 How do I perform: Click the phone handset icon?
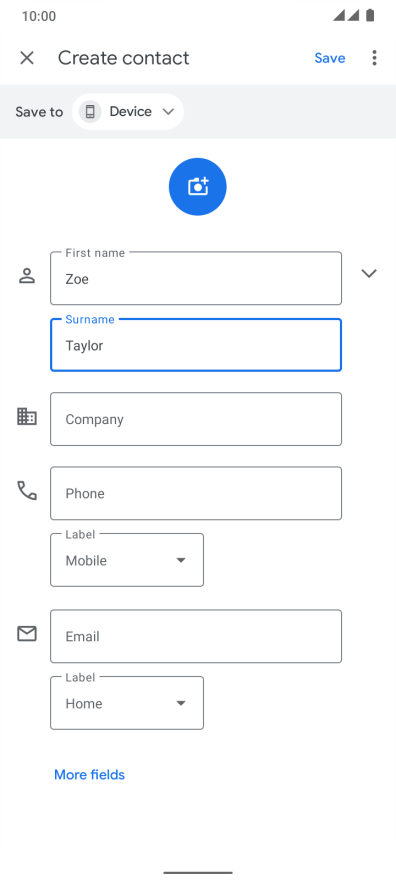(27, 491)
